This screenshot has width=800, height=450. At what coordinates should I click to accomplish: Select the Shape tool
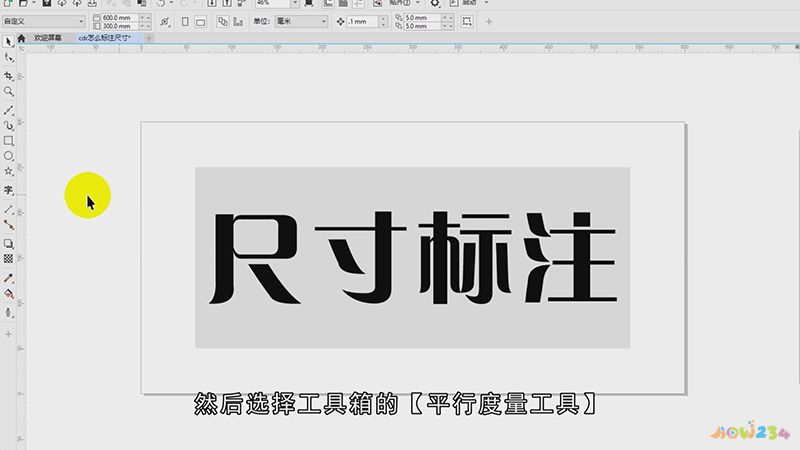coord(8,58)
